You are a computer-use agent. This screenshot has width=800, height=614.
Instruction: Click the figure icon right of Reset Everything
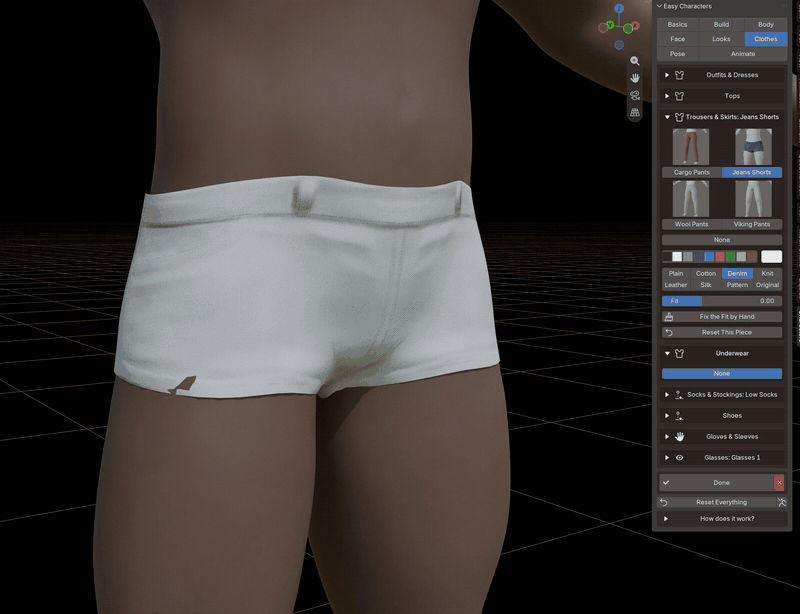coord(782,502)
